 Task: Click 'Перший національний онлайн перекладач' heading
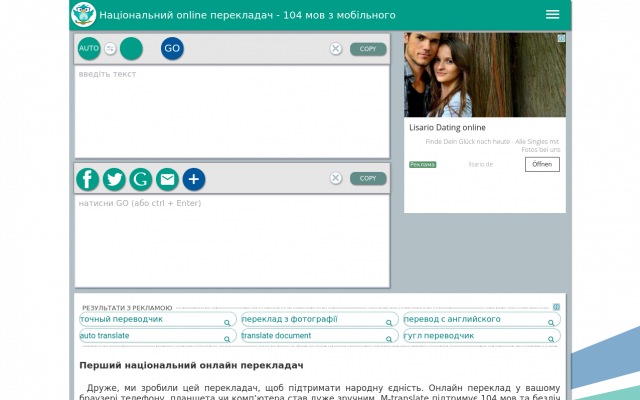click(x=191, y=365)
